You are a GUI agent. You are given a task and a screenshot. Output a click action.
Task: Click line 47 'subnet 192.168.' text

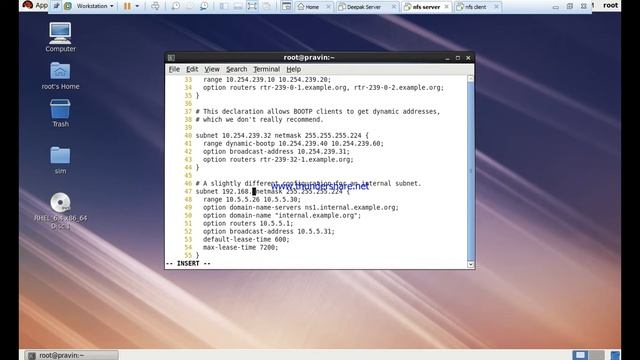point(224,191)
